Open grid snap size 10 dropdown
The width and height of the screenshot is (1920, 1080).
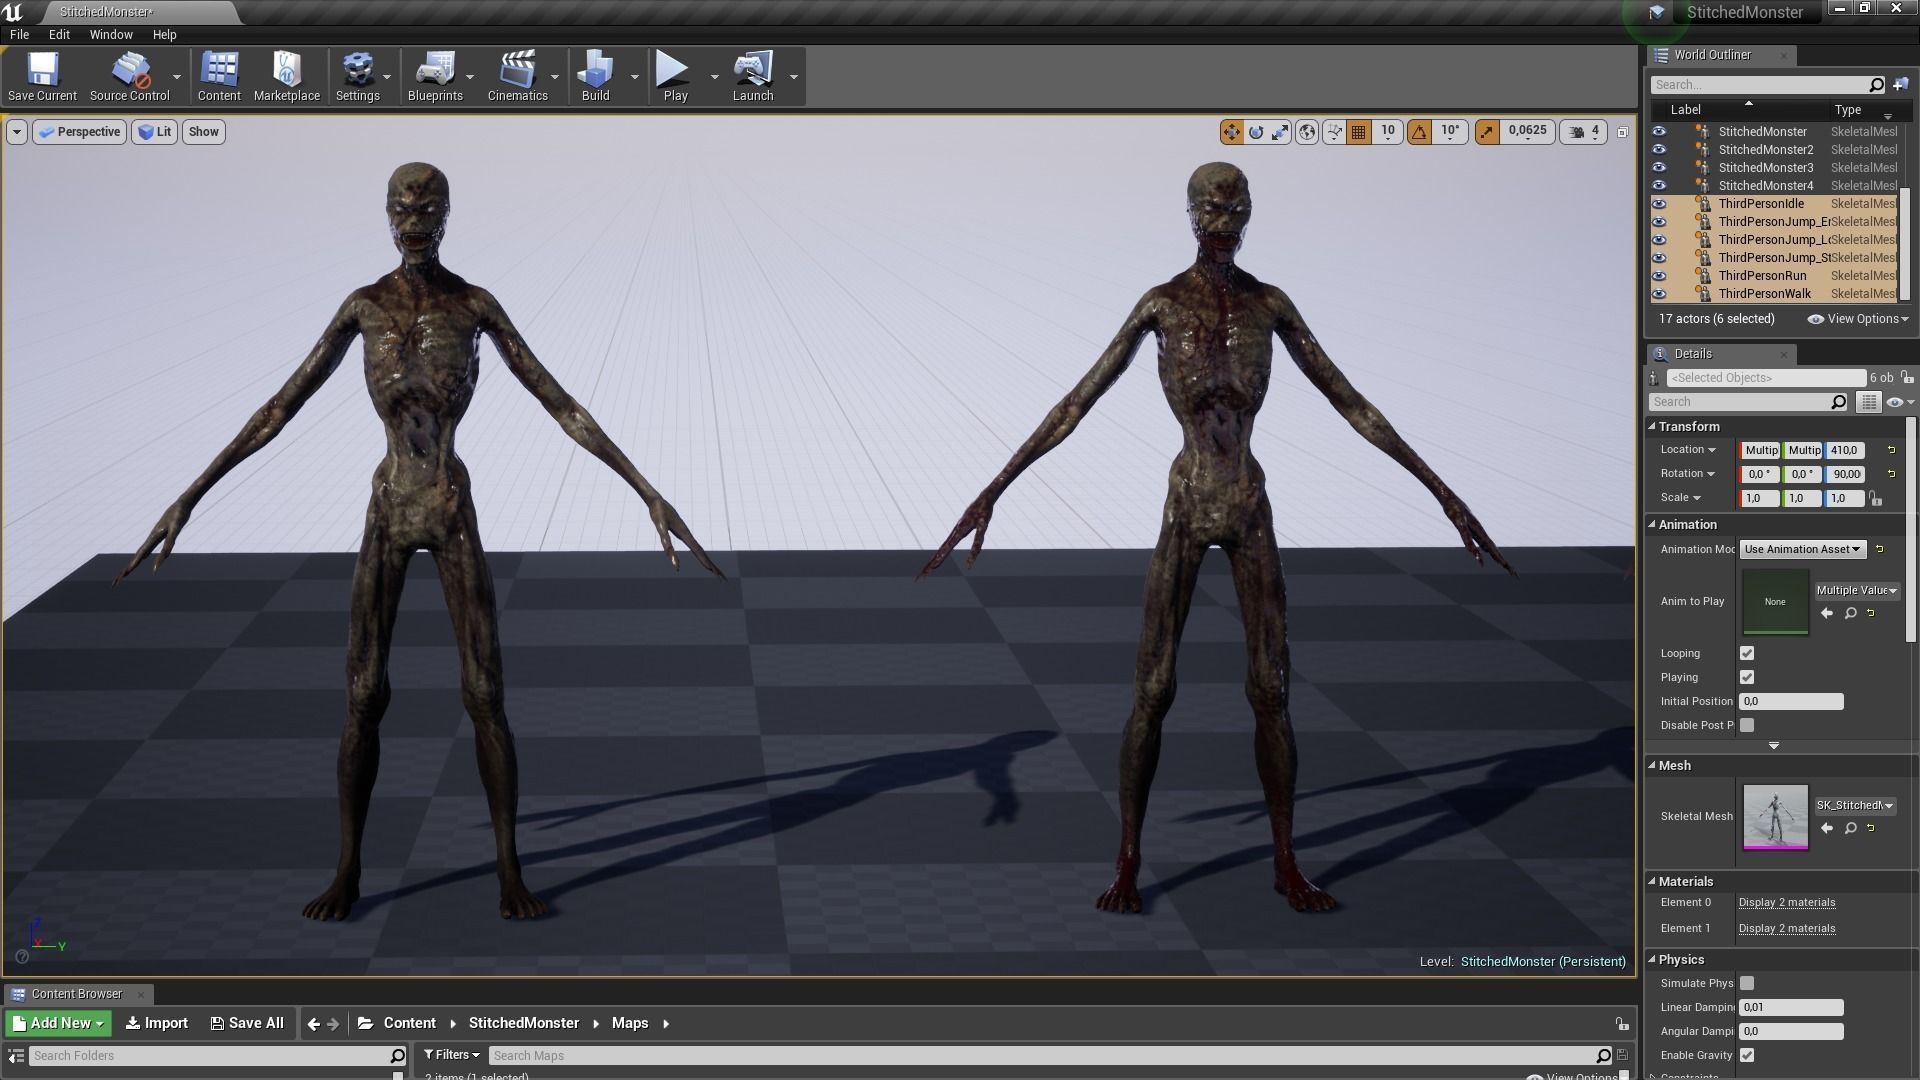click(x=1388, y=132)
